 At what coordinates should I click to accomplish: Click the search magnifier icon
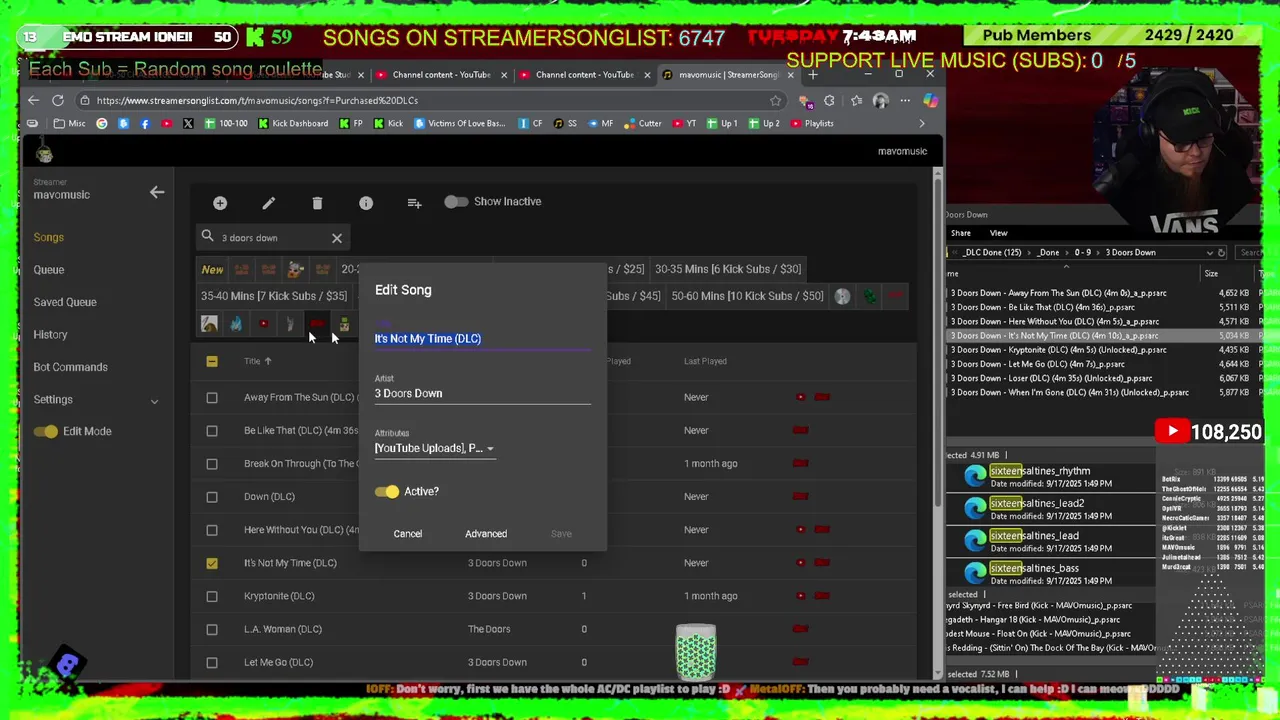click(208, 237)
